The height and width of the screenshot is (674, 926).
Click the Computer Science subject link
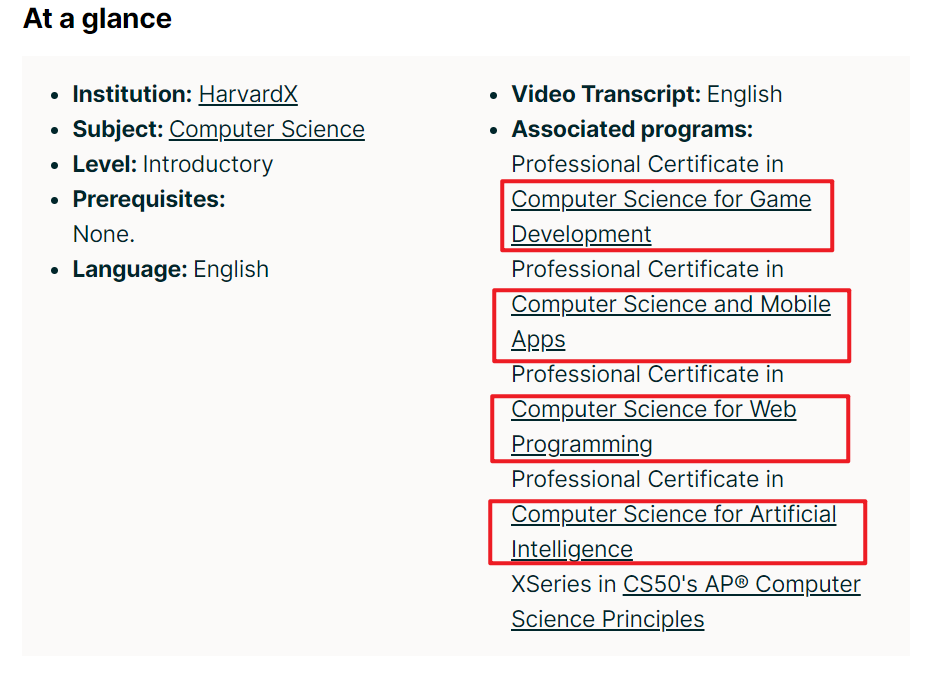pyautogui.click(x=267, y=129)
